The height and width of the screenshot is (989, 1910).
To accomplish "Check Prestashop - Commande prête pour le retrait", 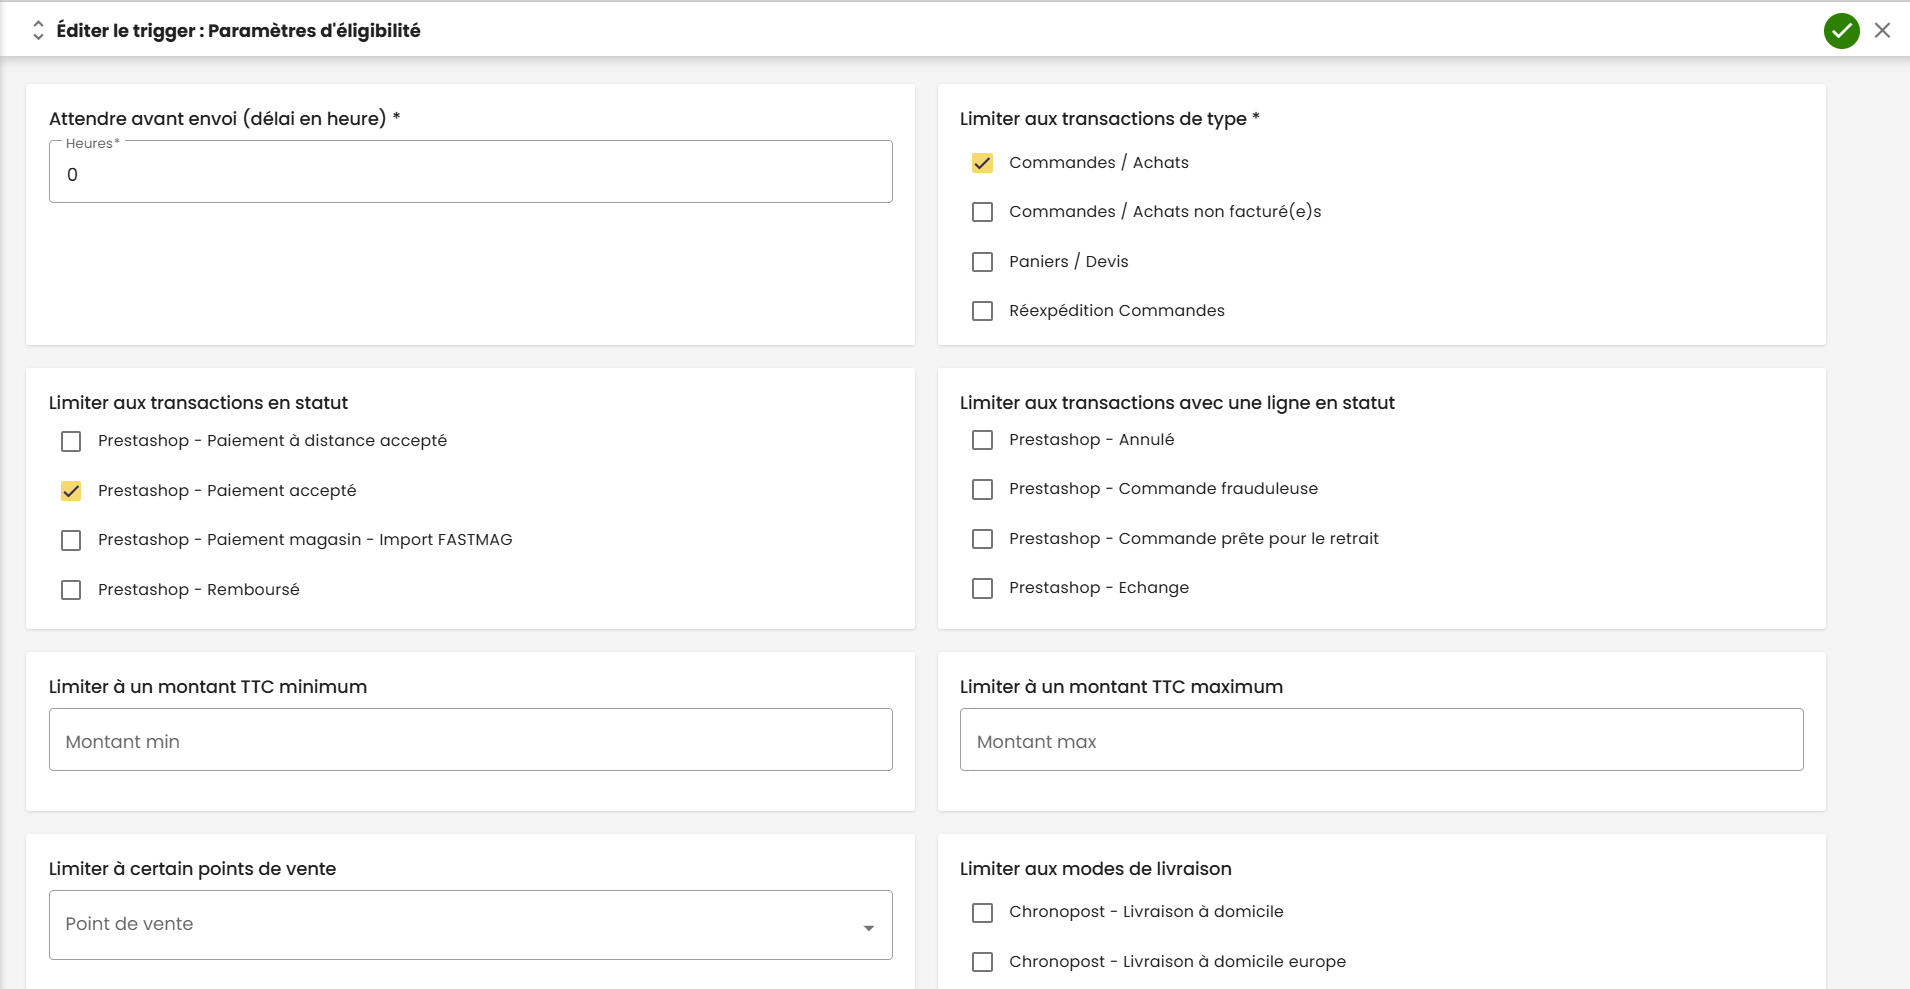I will [x=982, y=539].
